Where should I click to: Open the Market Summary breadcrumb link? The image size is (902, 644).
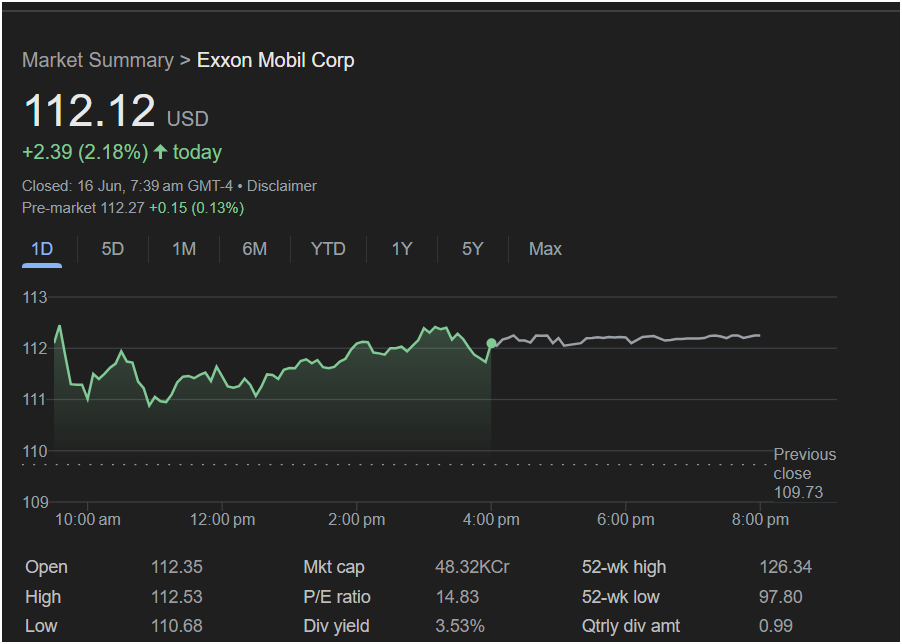point(98,60)
